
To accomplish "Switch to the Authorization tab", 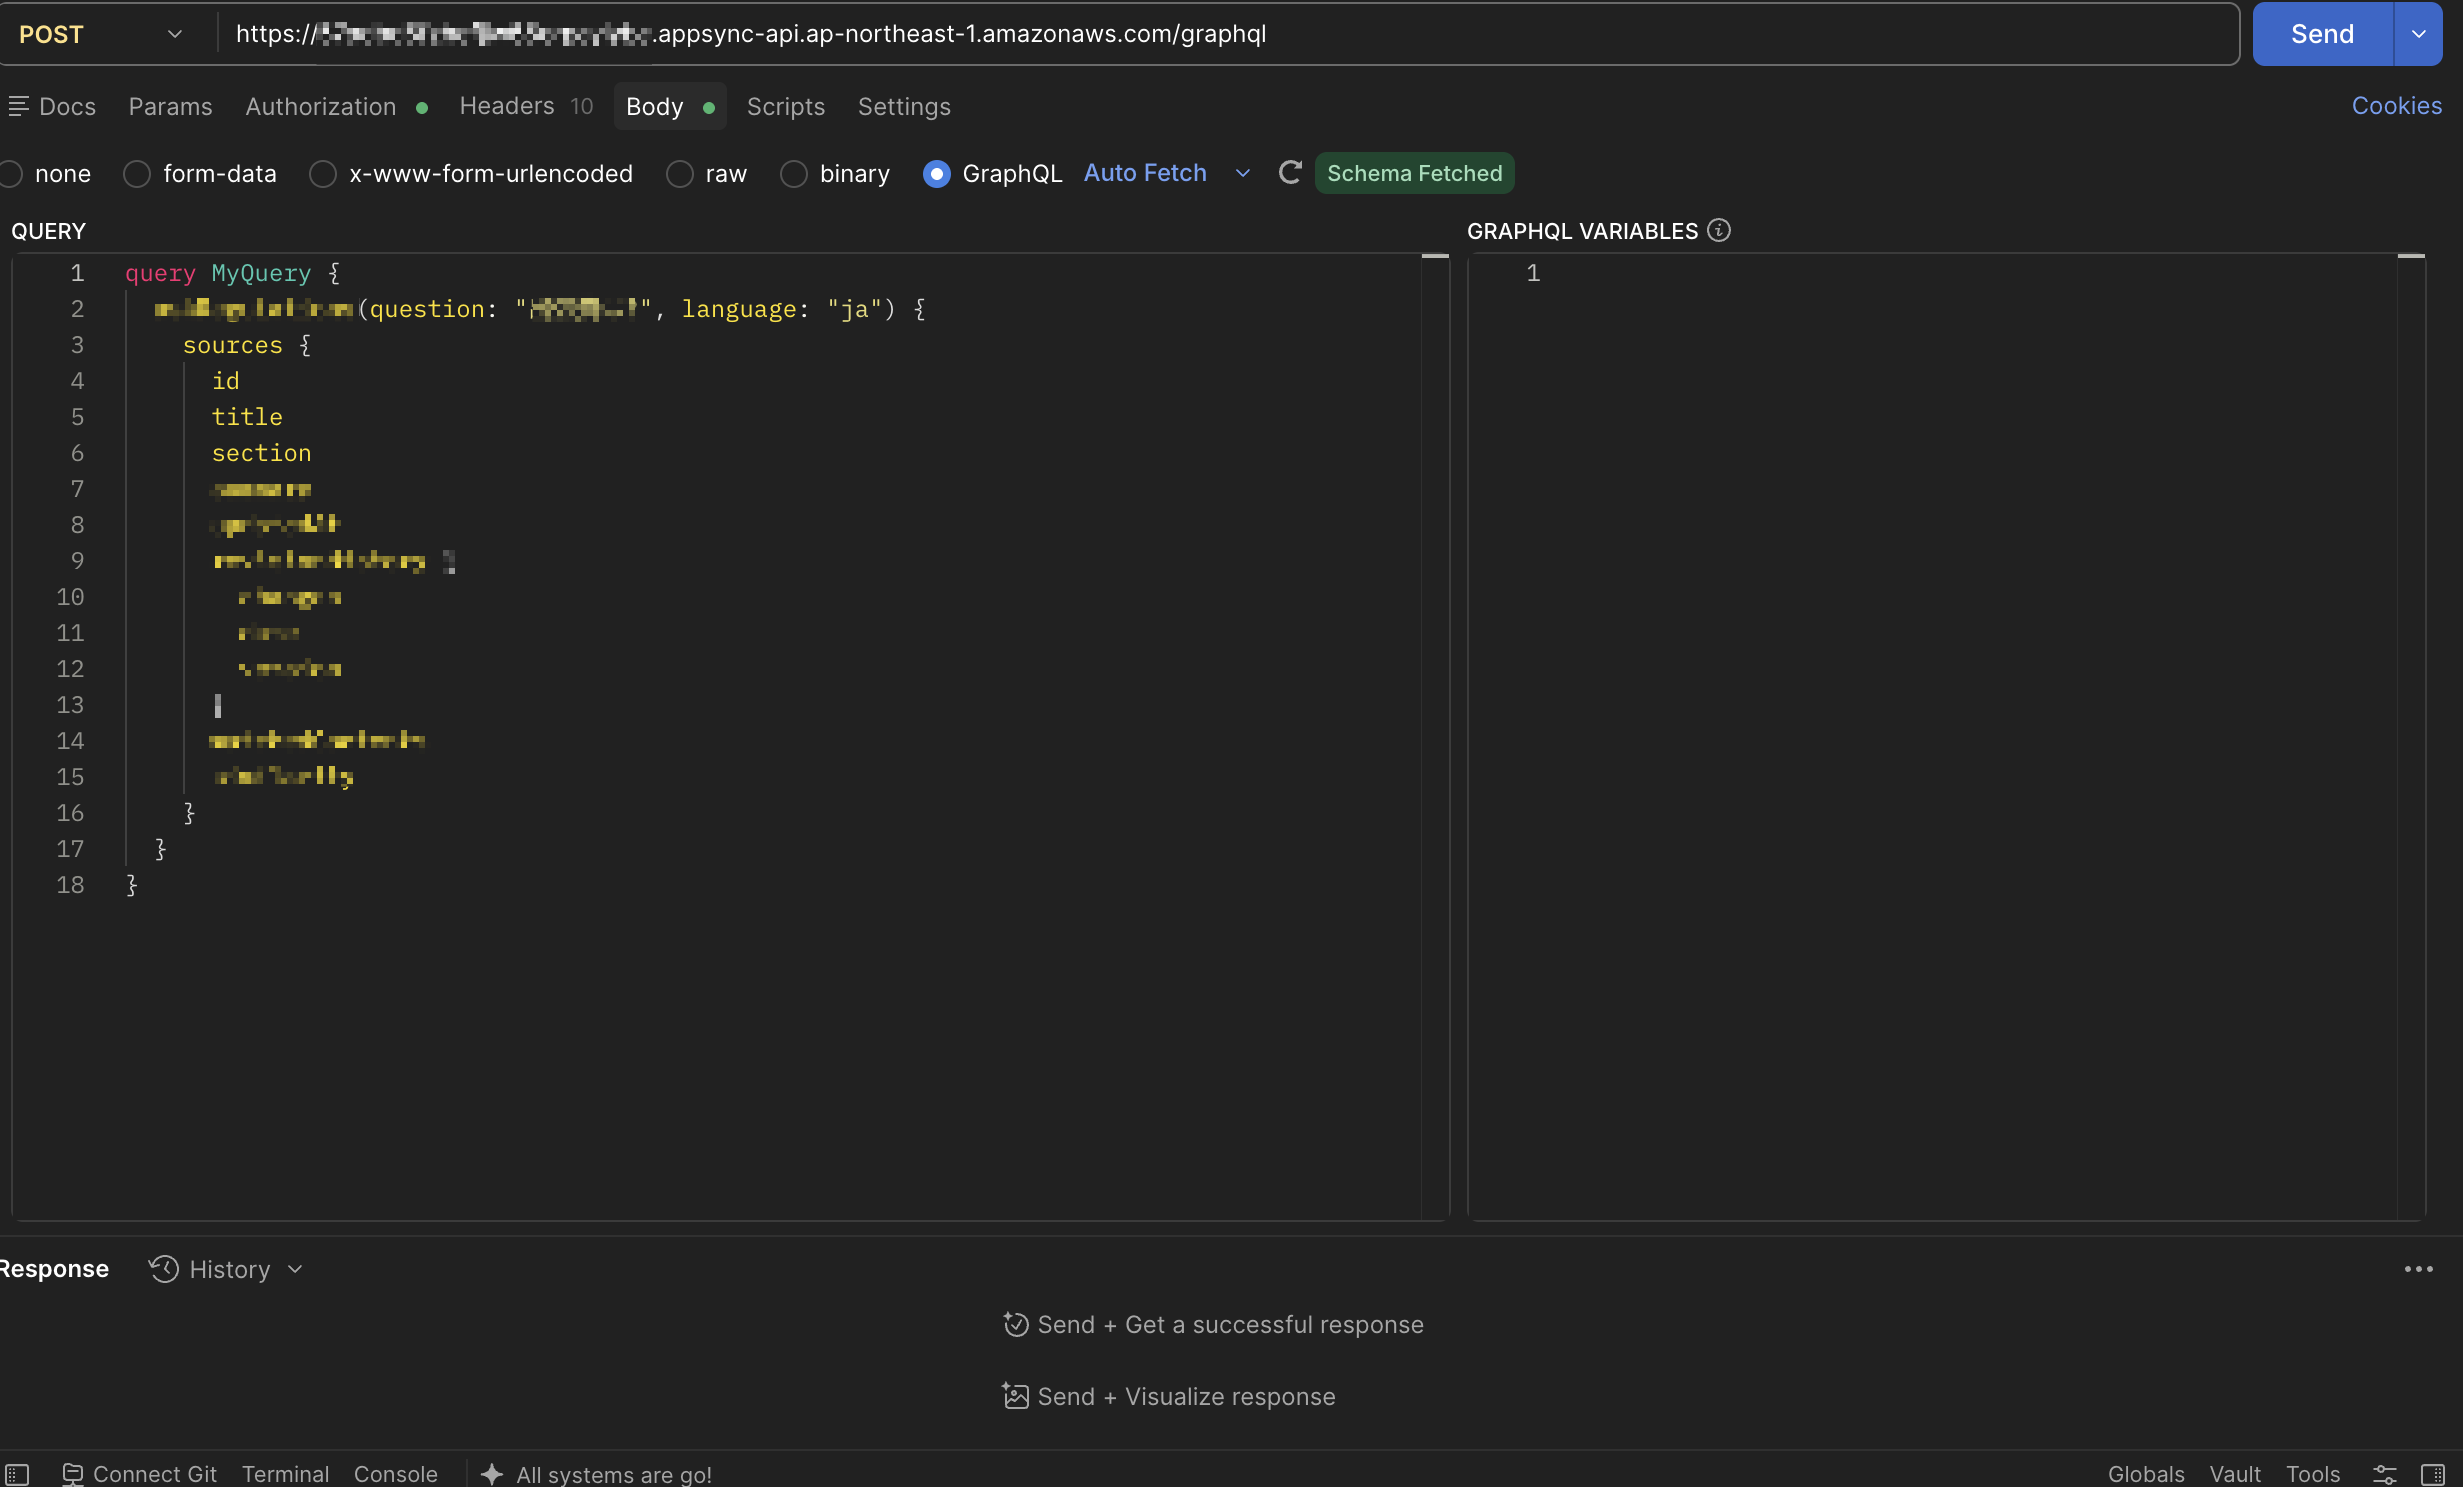I will click(336, 106).
